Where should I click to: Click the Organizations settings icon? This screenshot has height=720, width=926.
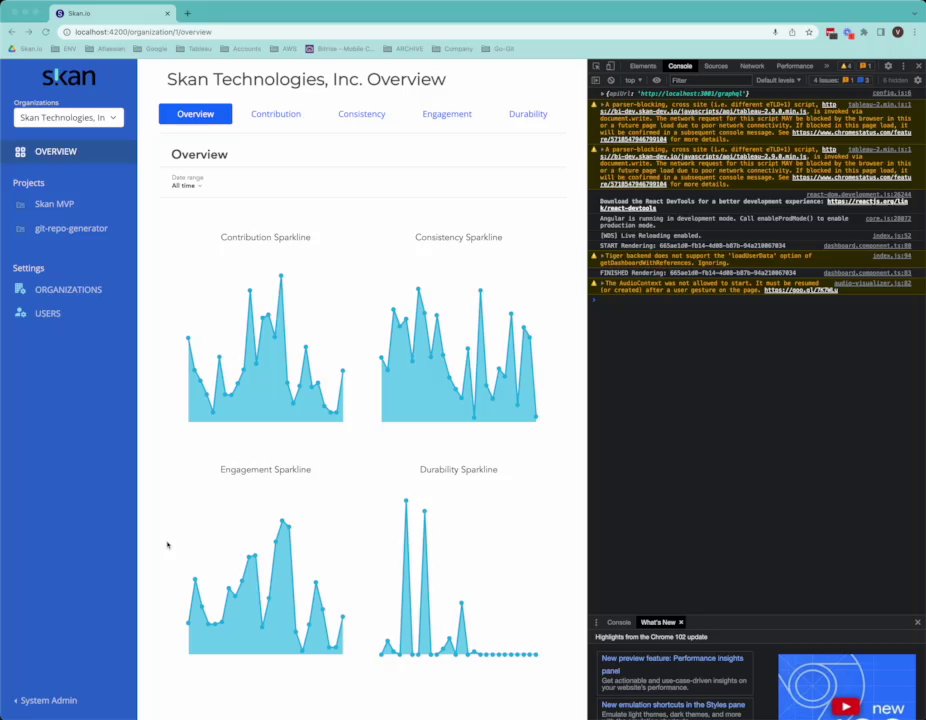[20, 289]
